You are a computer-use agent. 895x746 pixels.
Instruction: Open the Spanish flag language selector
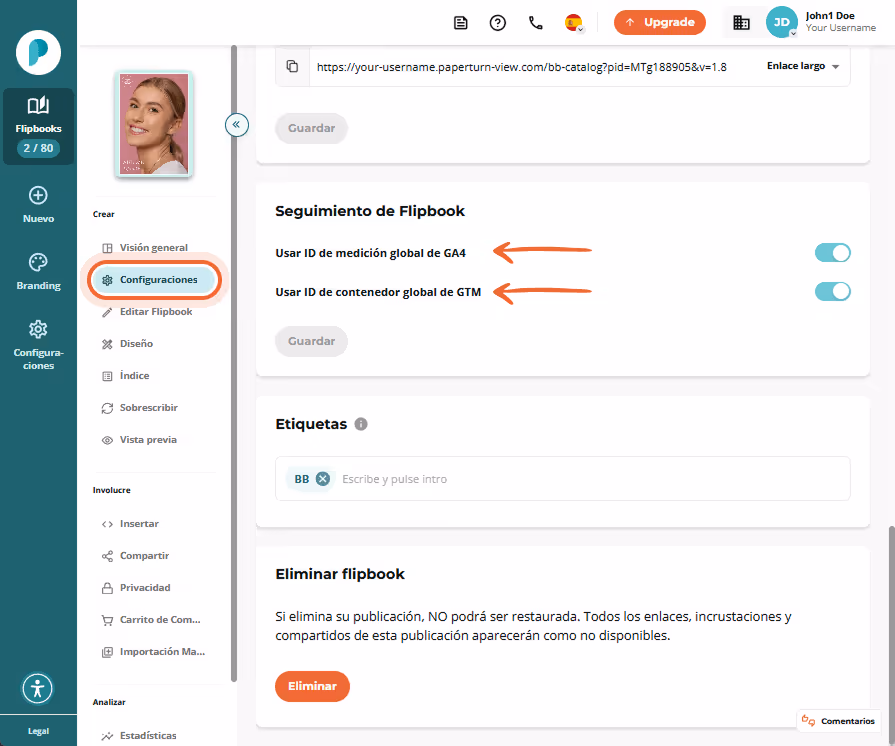coord(574,23)
